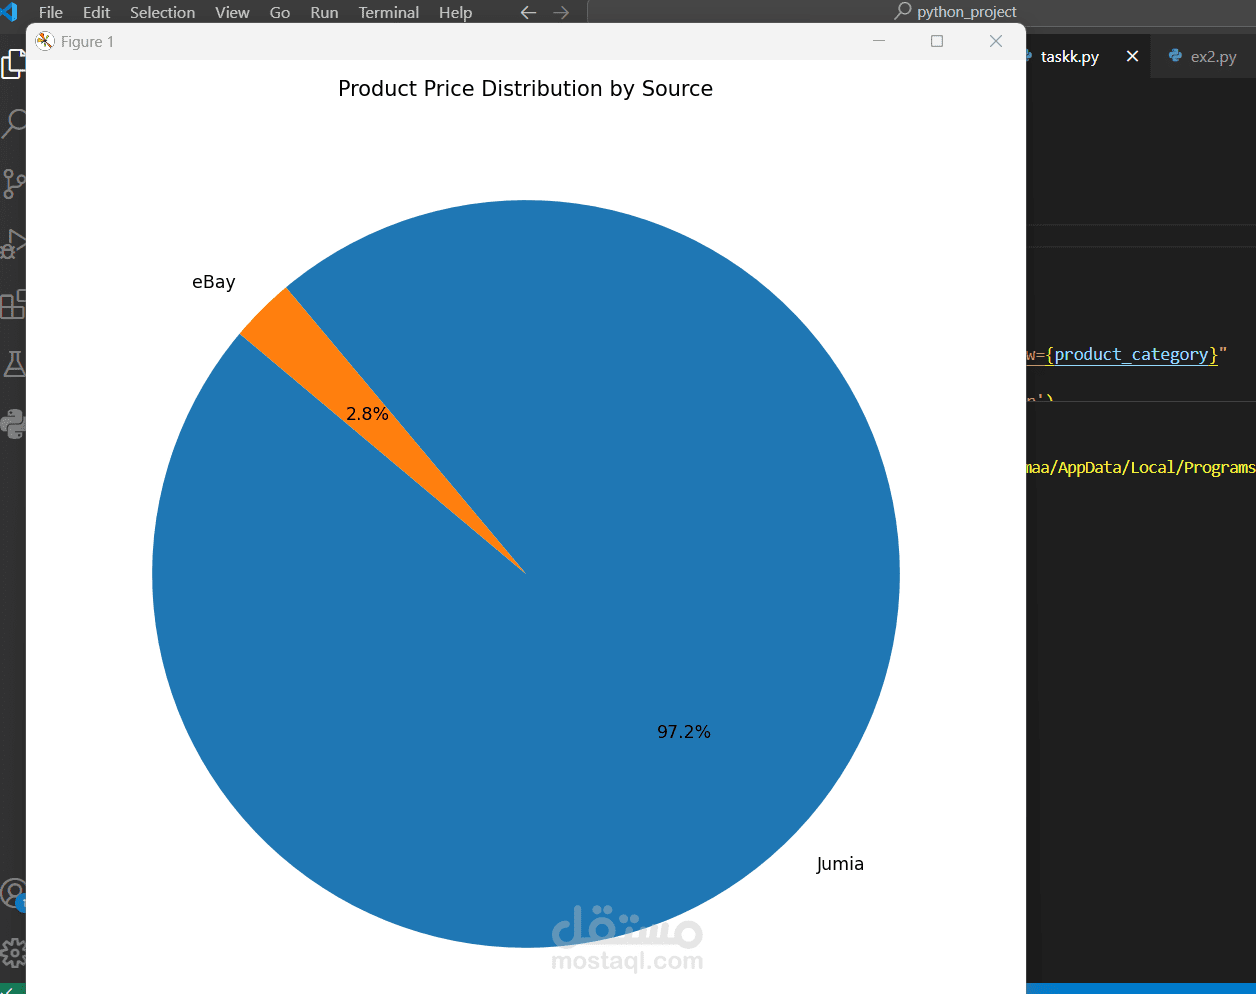
Task: Click the matplotlib icon in Figure 1 title
Action: pos(44,41)
